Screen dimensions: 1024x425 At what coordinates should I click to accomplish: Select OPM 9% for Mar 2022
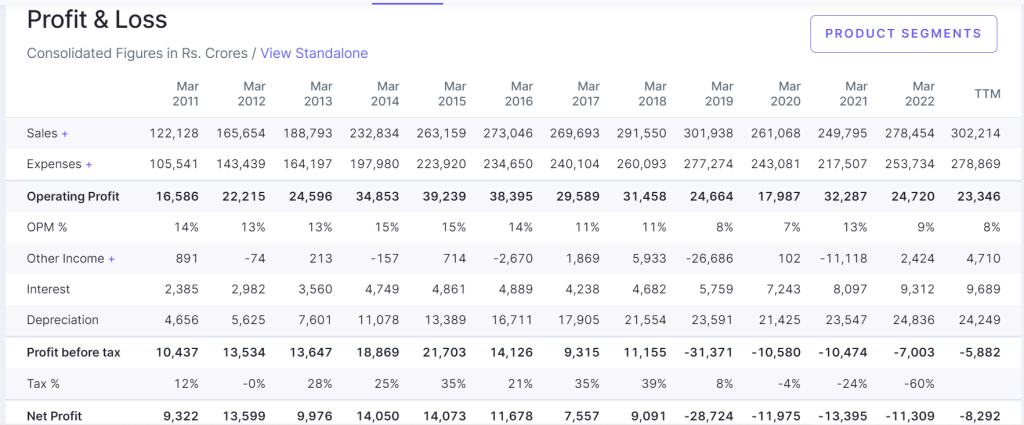(925, 227)
